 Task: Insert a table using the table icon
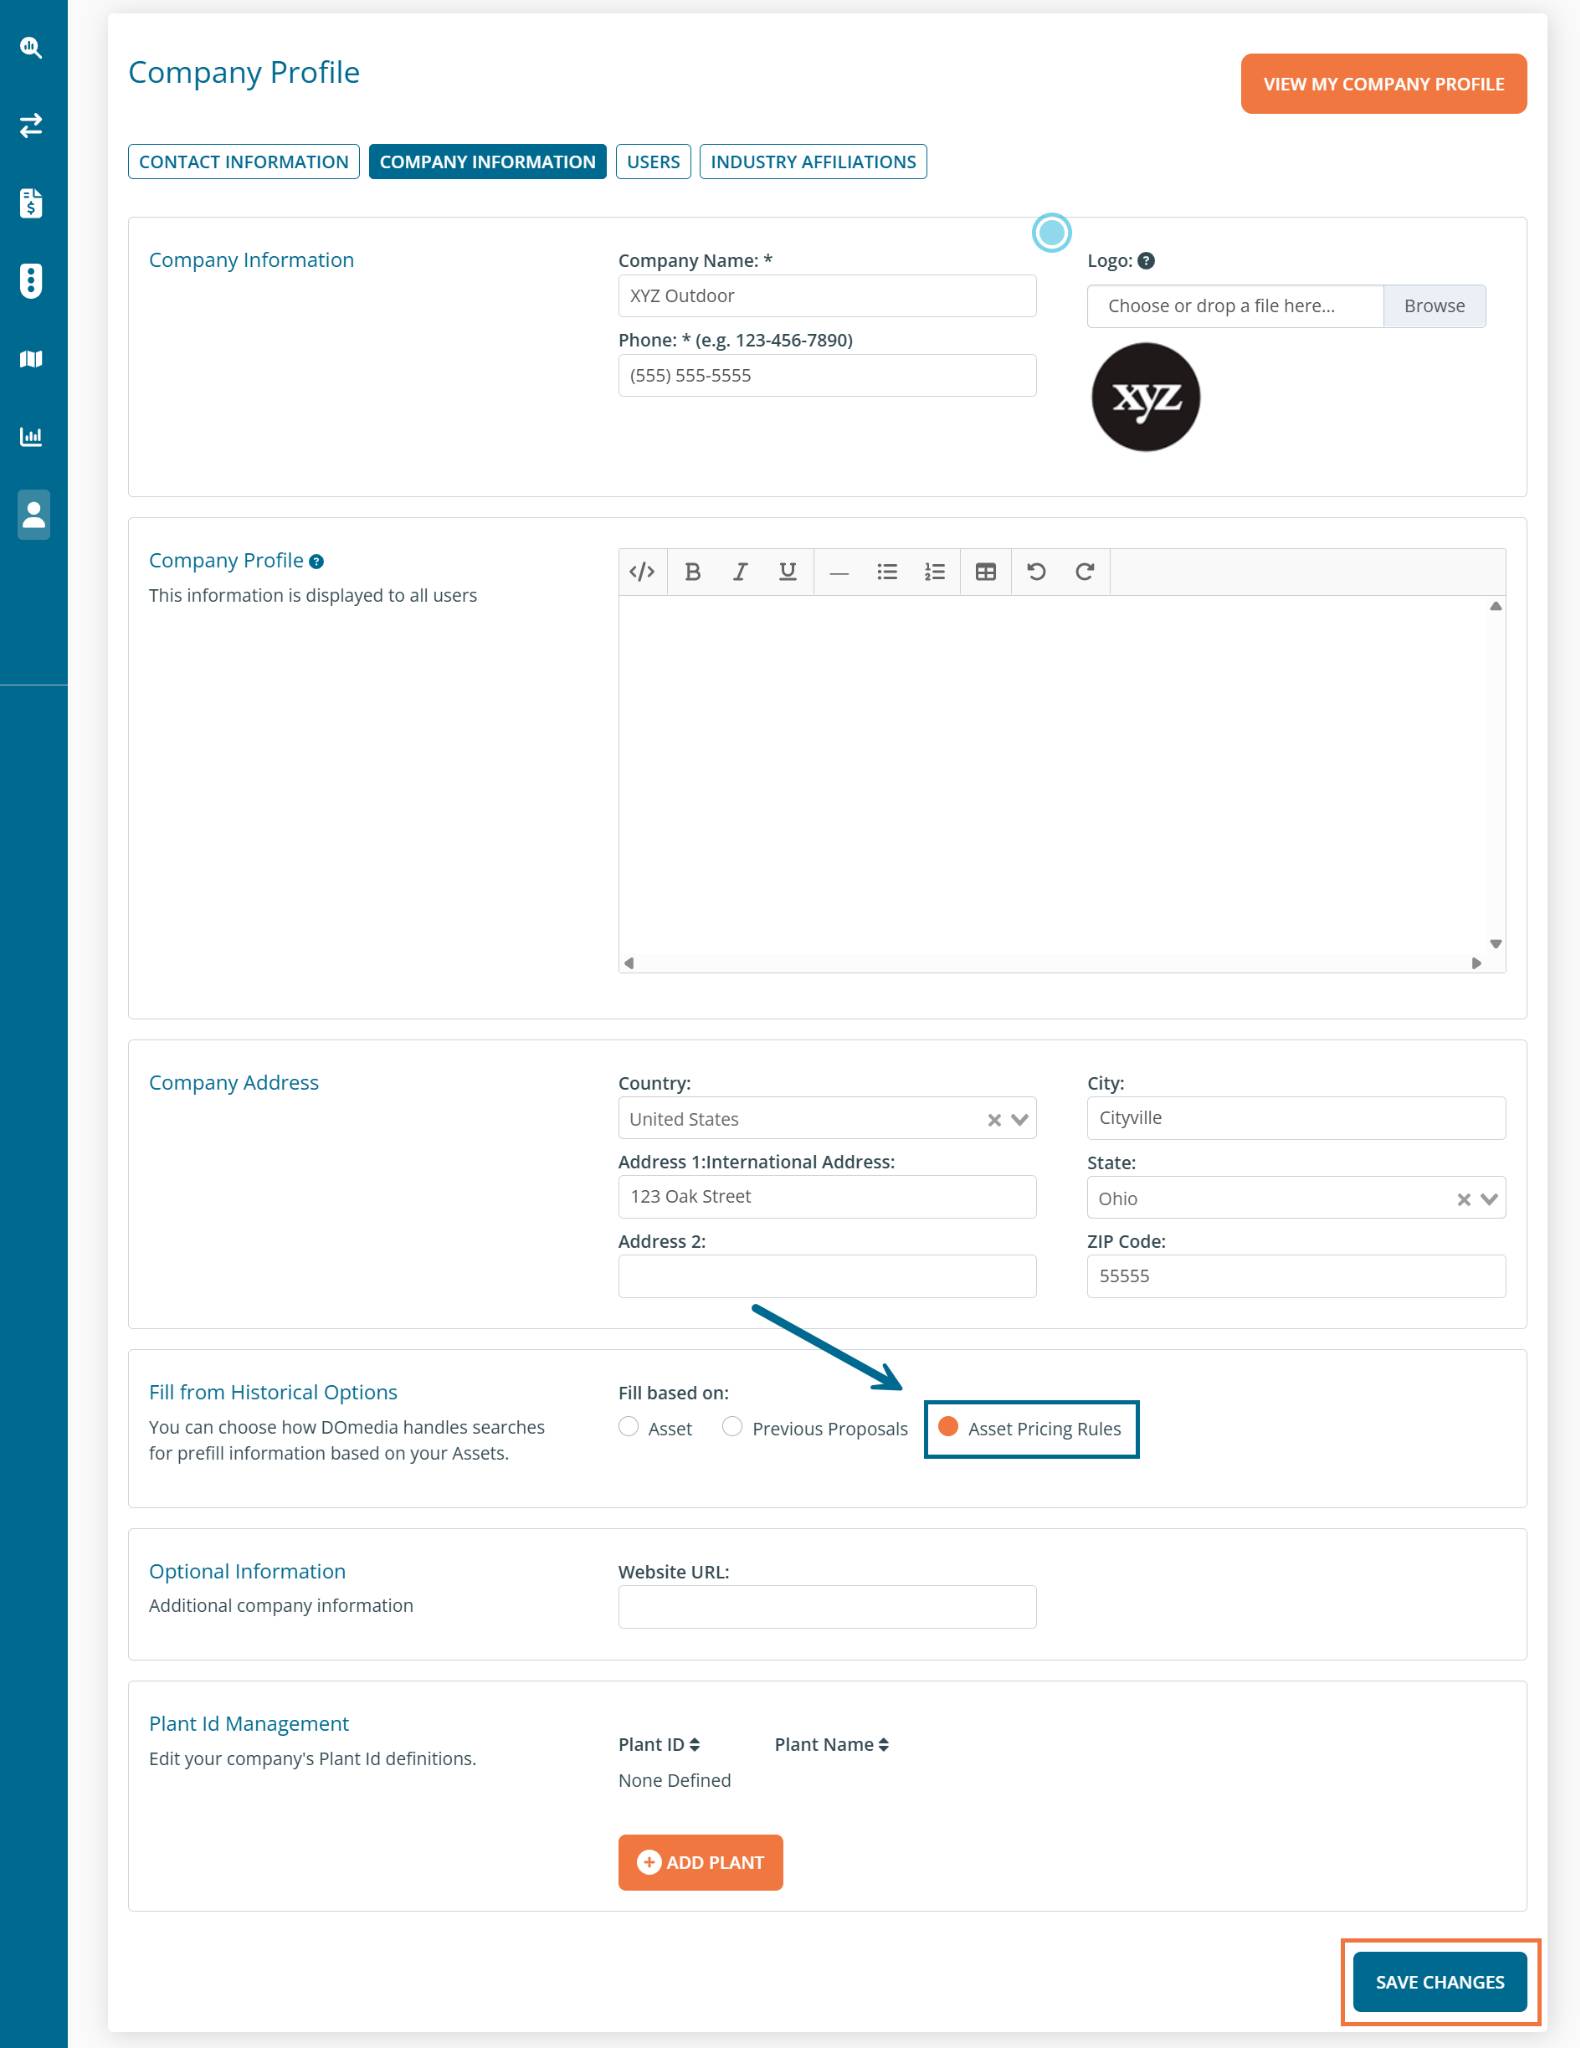[986, 571]
